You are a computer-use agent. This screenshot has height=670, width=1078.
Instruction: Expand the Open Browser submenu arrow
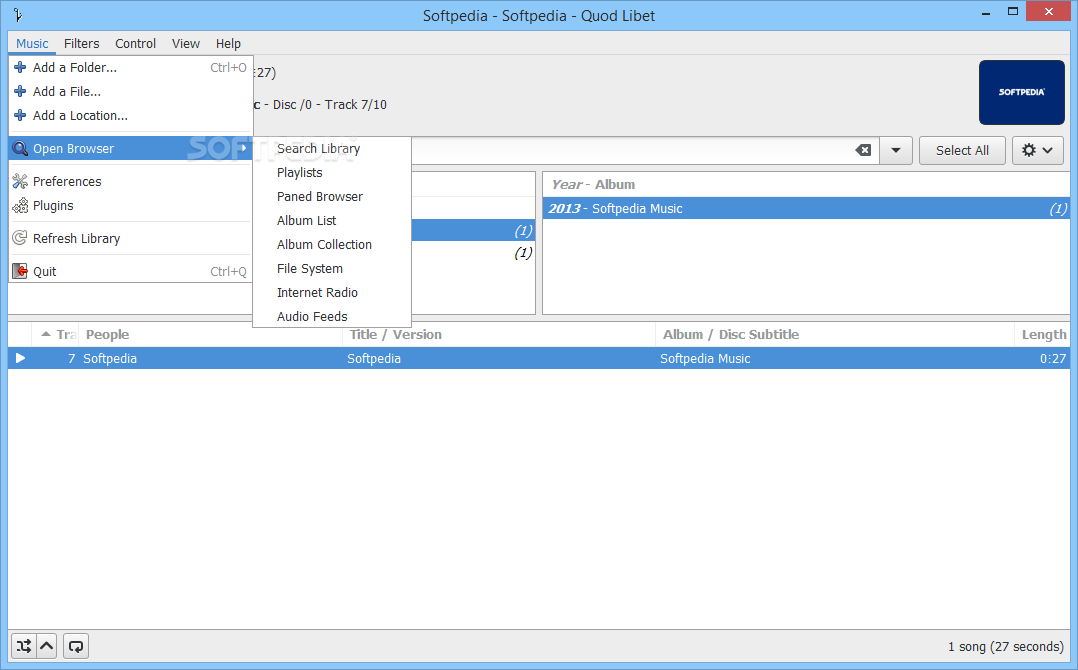click(x=243, y=148)
